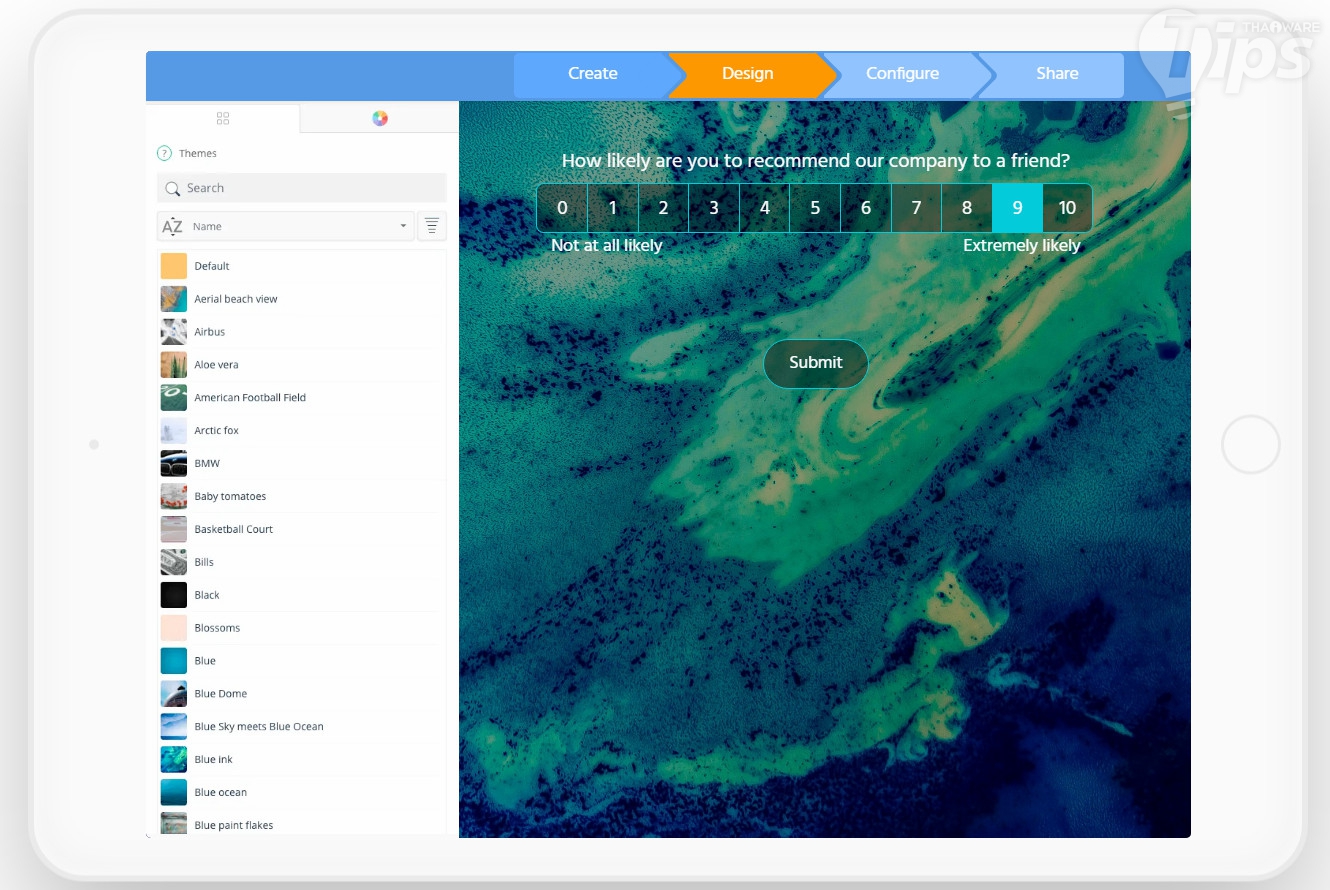Click the "Basketball Court" theme name
The width and height of the screenshot is (1330, 890).
click(x=234, y=529)
